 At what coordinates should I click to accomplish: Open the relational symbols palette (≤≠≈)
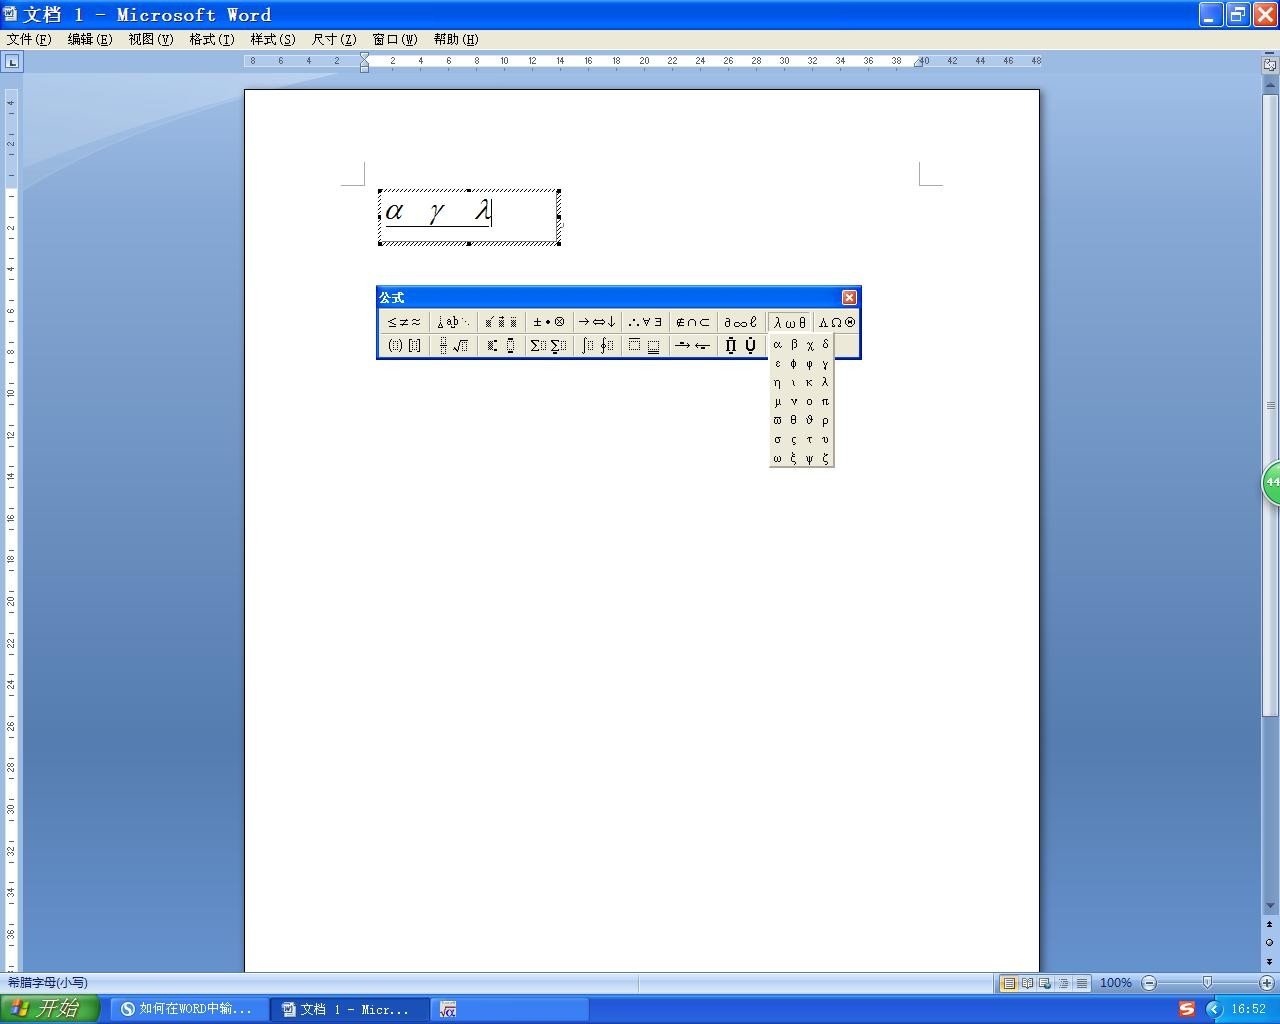pyautogui.click(x=404, y=322)
